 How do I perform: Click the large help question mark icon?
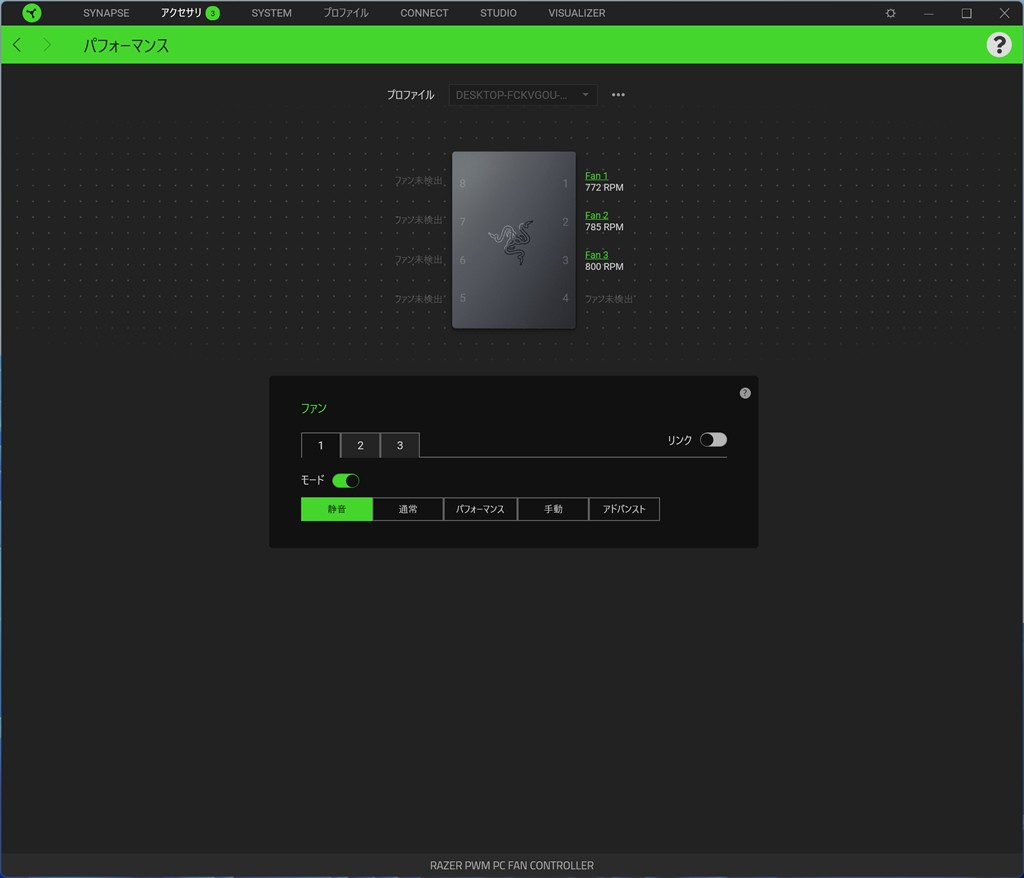[x=998, y=44]
